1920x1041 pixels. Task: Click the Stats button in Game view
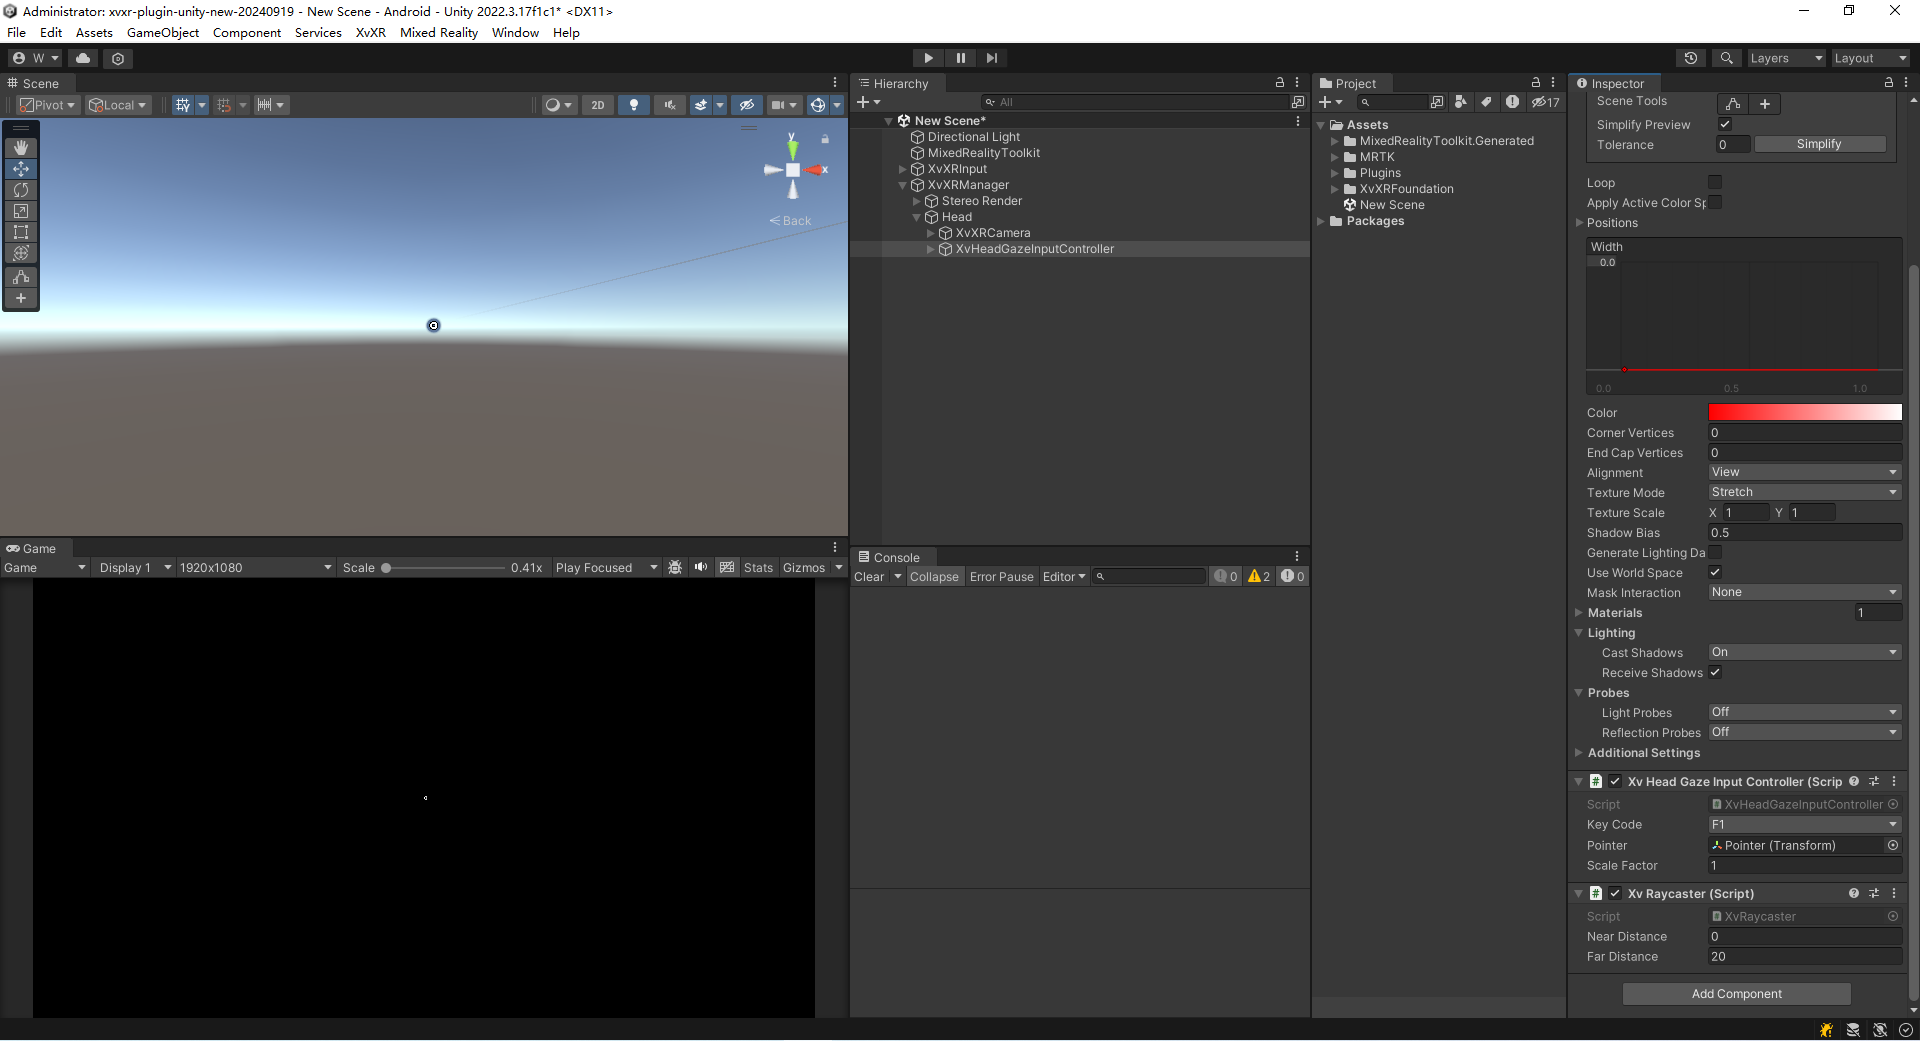coord(758,567)
